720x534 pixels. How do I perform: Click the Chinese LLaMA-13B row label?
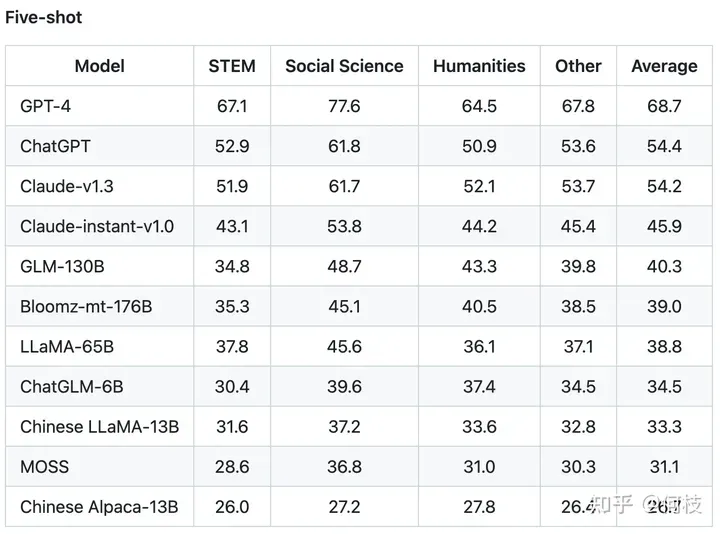99,427
